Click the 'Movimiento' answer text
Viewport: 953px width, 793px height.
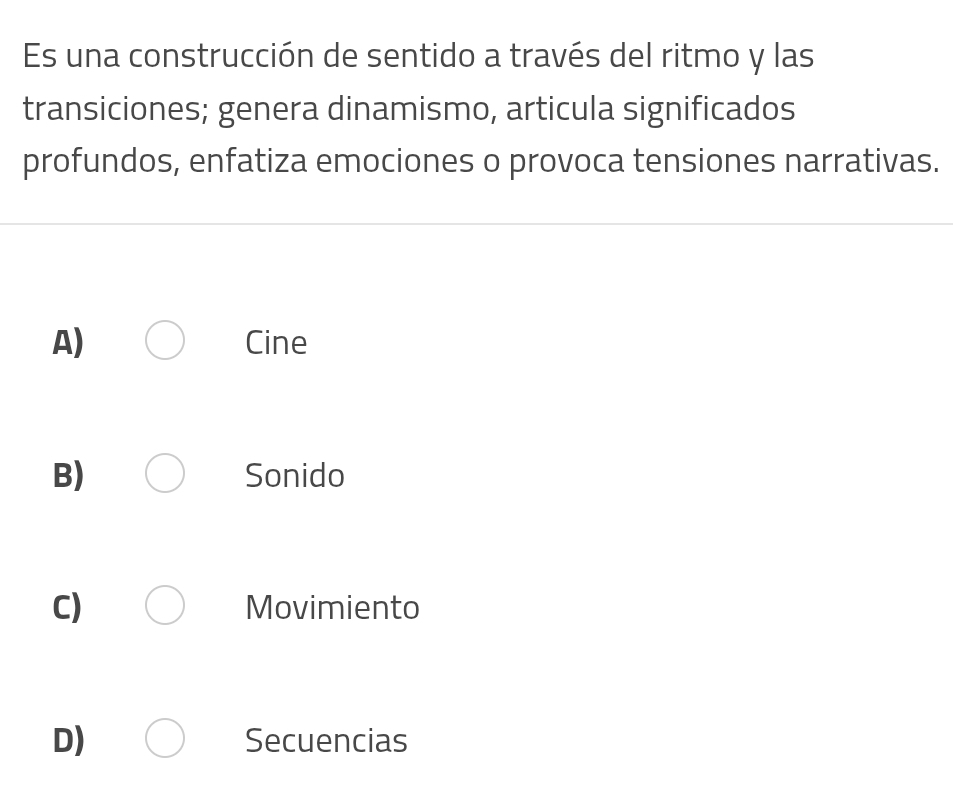point(332,608)
